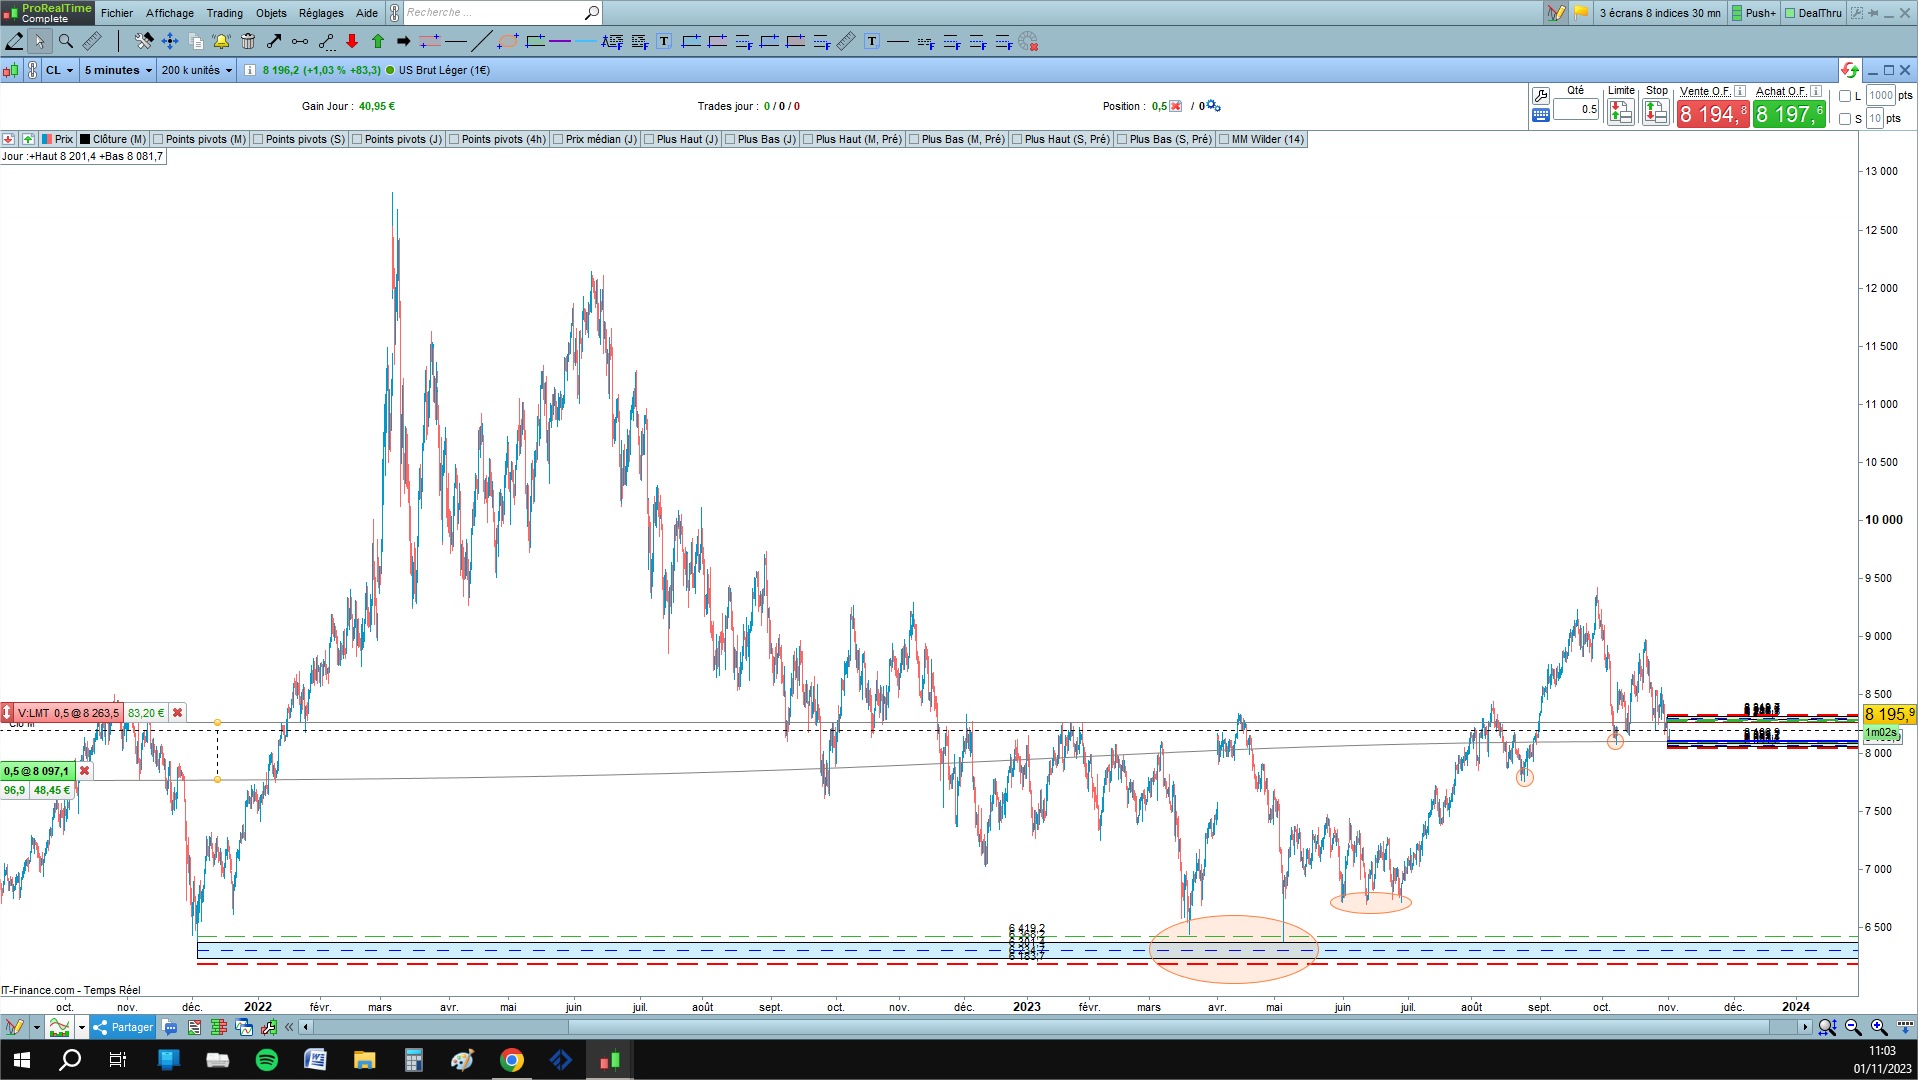Select the pencil drawing tool
This screenshot has width=1918, height=1080.
(x=14, y=41)
